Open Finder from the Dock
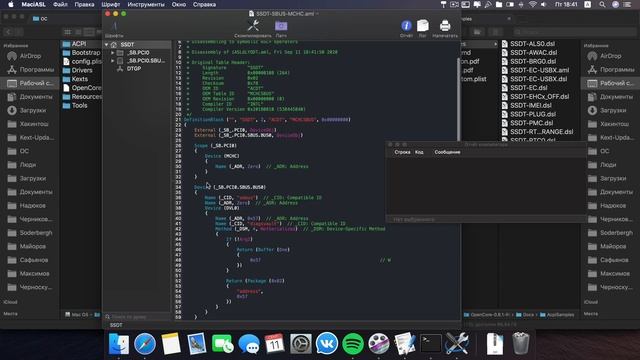 pyautogui.click(x=119, y=344)
